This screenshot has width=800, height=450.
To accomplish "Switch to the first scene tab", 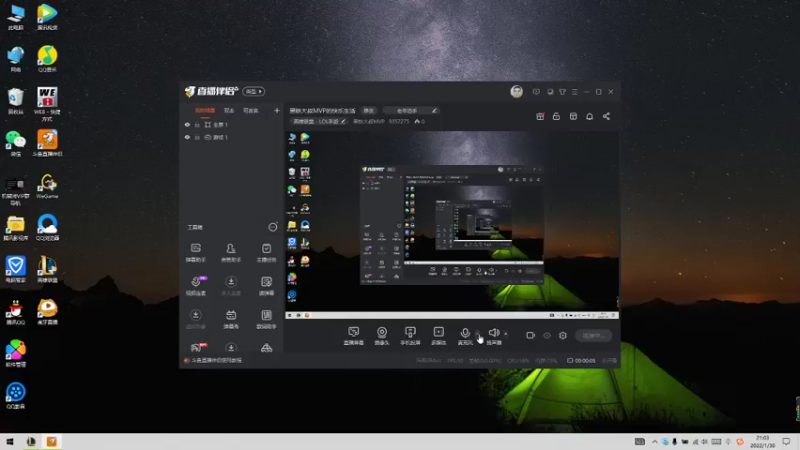I will (205, 110).
